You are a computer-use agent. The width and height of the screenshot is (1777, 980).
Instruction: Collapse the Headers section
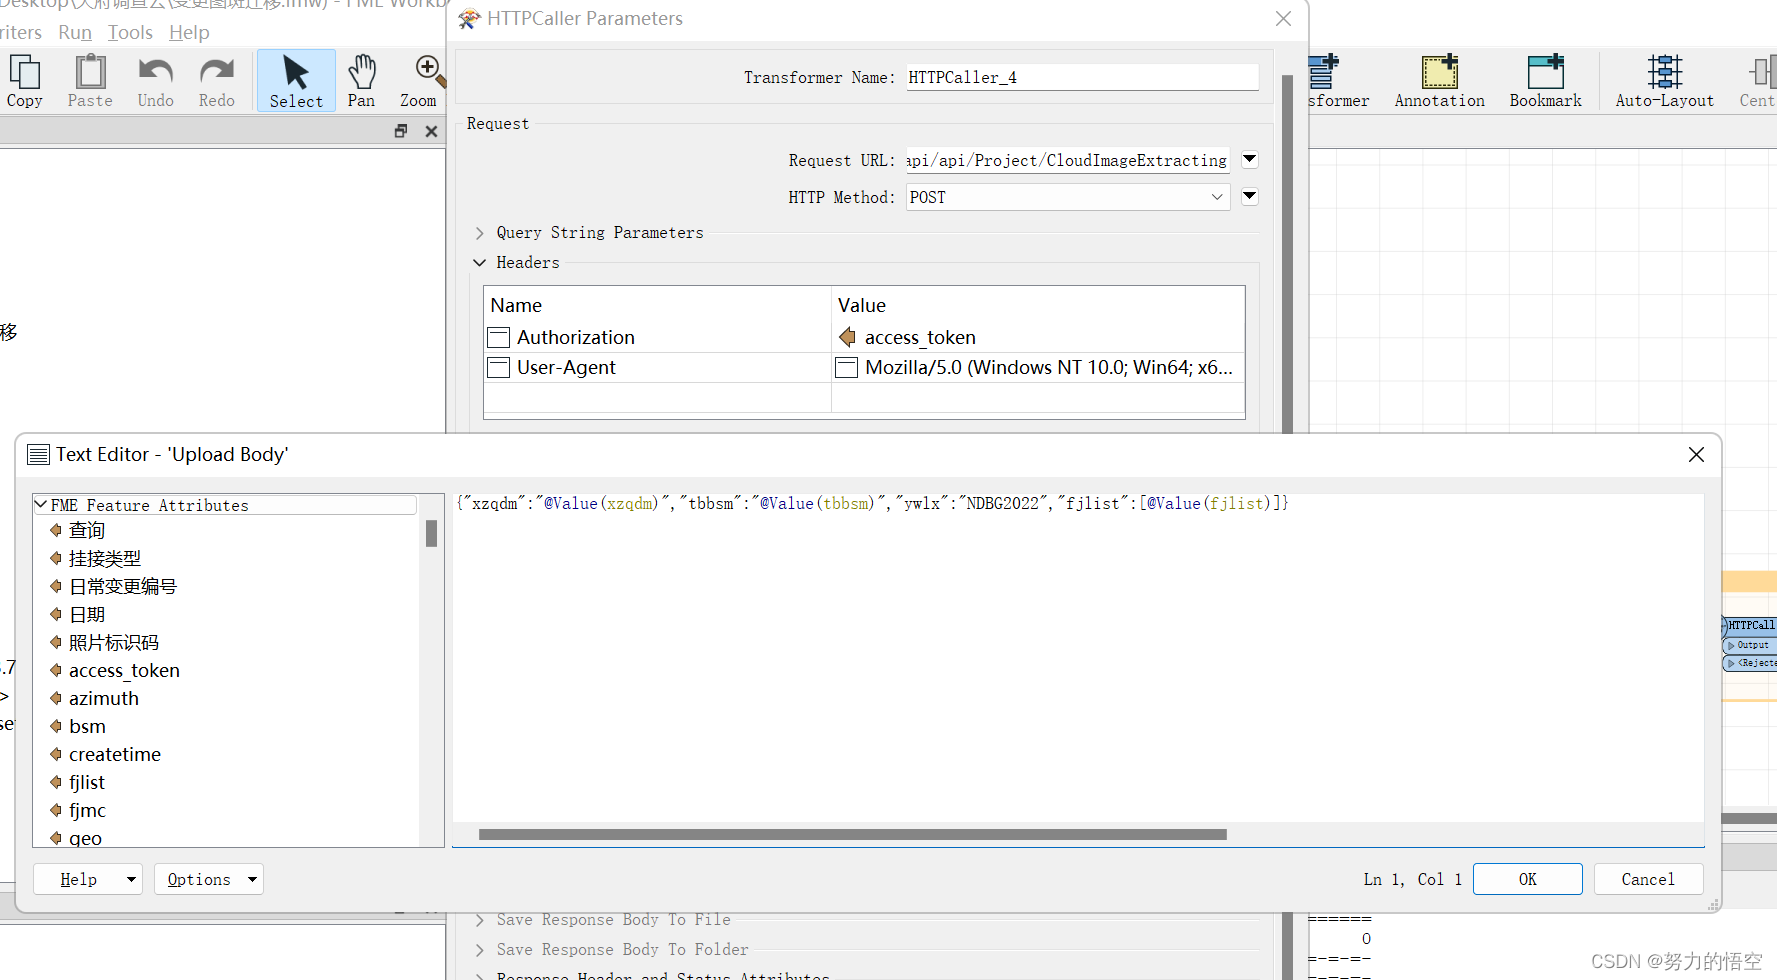pyautogui.click(x=480, y=263)
